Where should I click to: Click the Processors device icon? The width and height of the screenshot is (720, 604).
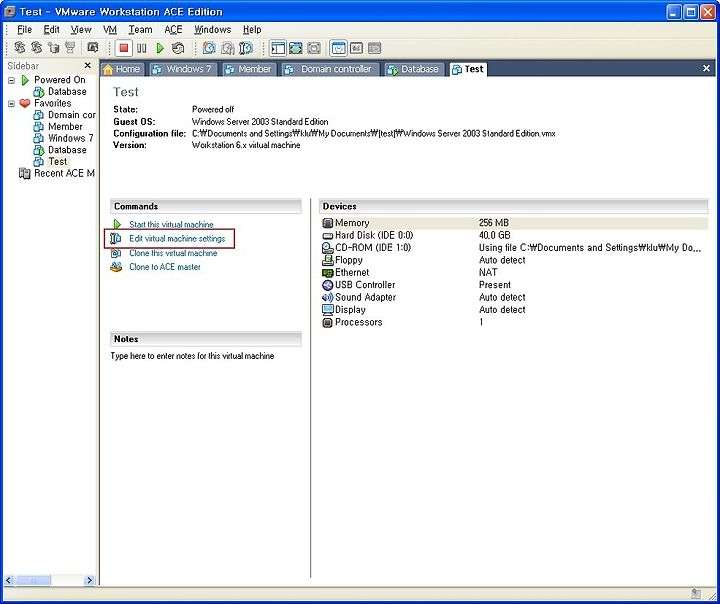pyautogui.click(x=327, y=322)
